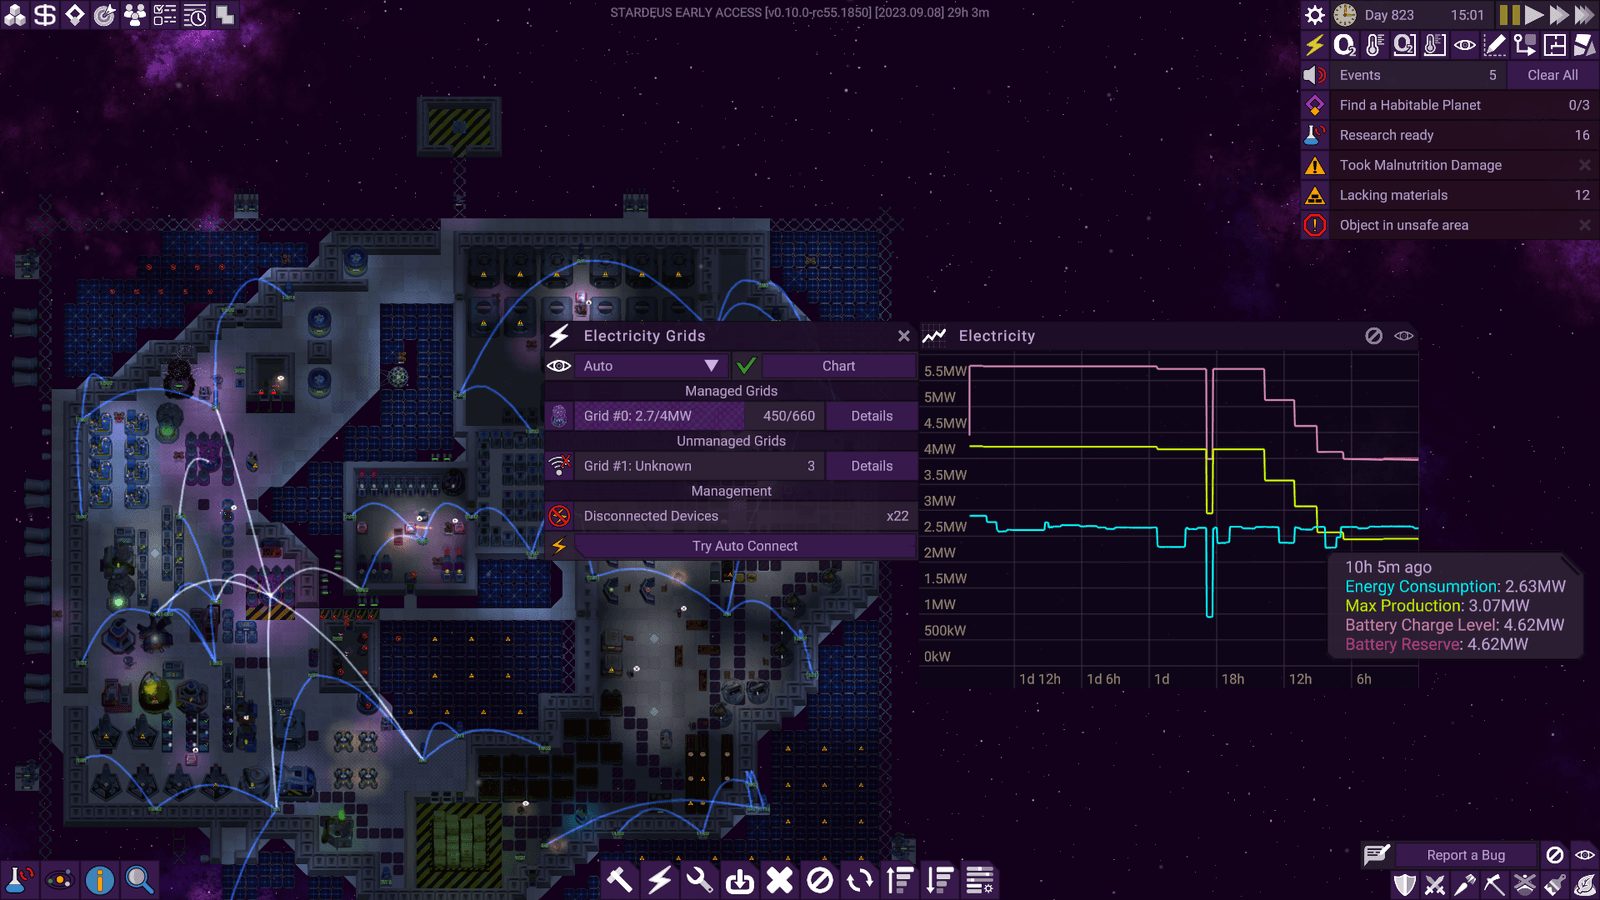Open the target goals icon
The height and width of the screenshot is (900, 1600).
(x=105, y=15)
